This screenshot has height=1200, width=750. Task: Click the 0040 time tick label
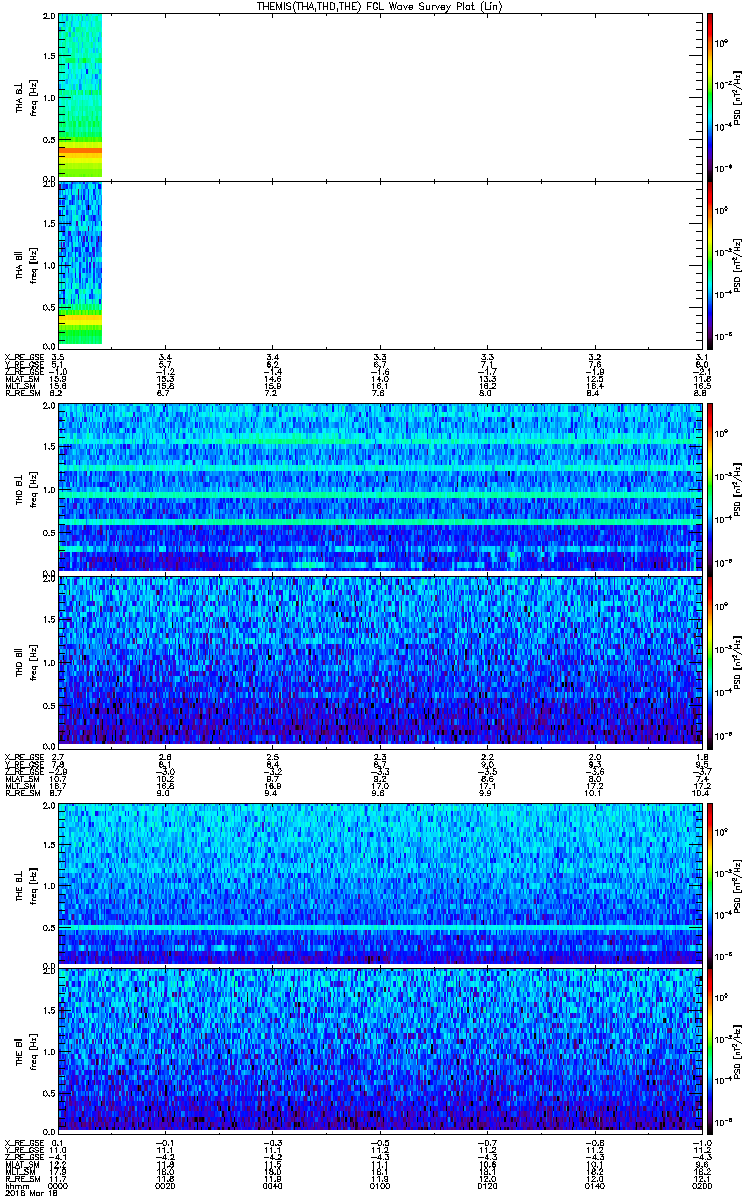click(273, 1184)
